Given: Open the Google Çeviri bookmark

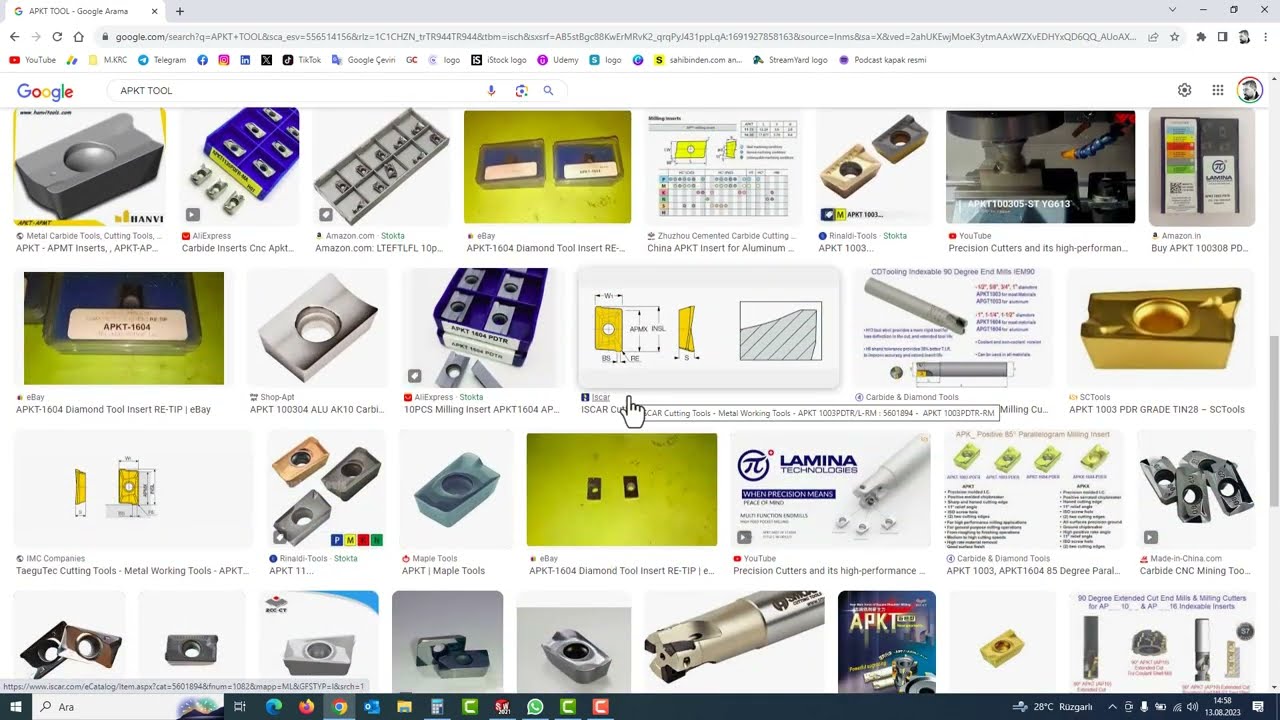Looking at the screenshot, I should 364,60.
